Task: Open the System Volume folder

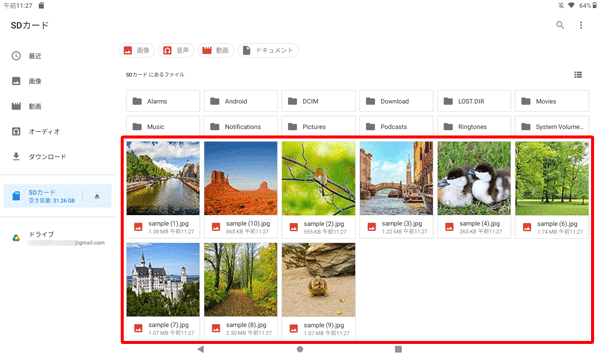Action: [552, 125]
